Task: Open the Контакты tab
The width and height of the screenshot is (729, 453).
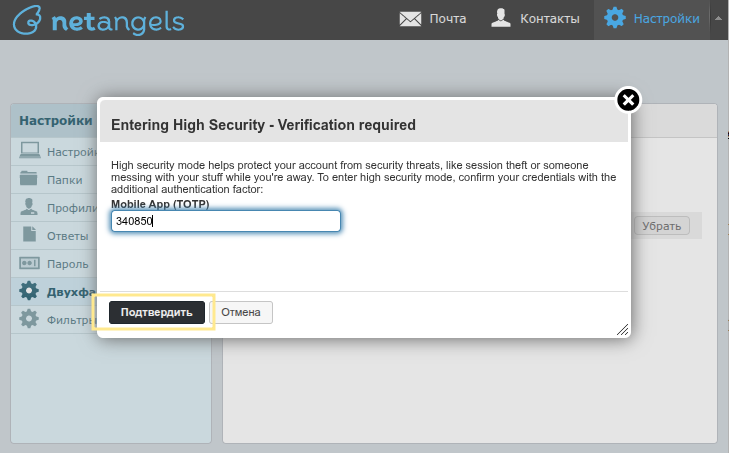Action: (536, 19)
